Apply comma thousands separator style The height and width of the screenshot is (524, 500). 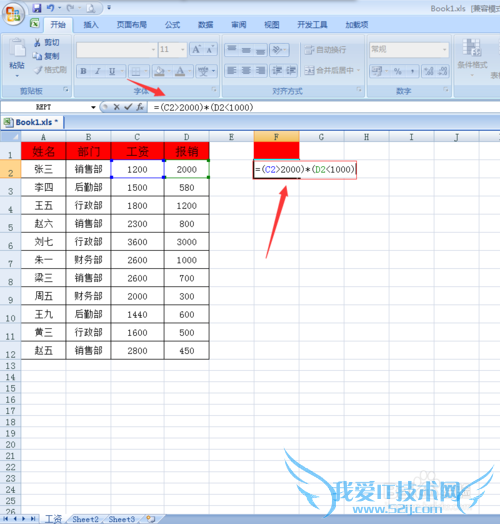pos(412,71)
